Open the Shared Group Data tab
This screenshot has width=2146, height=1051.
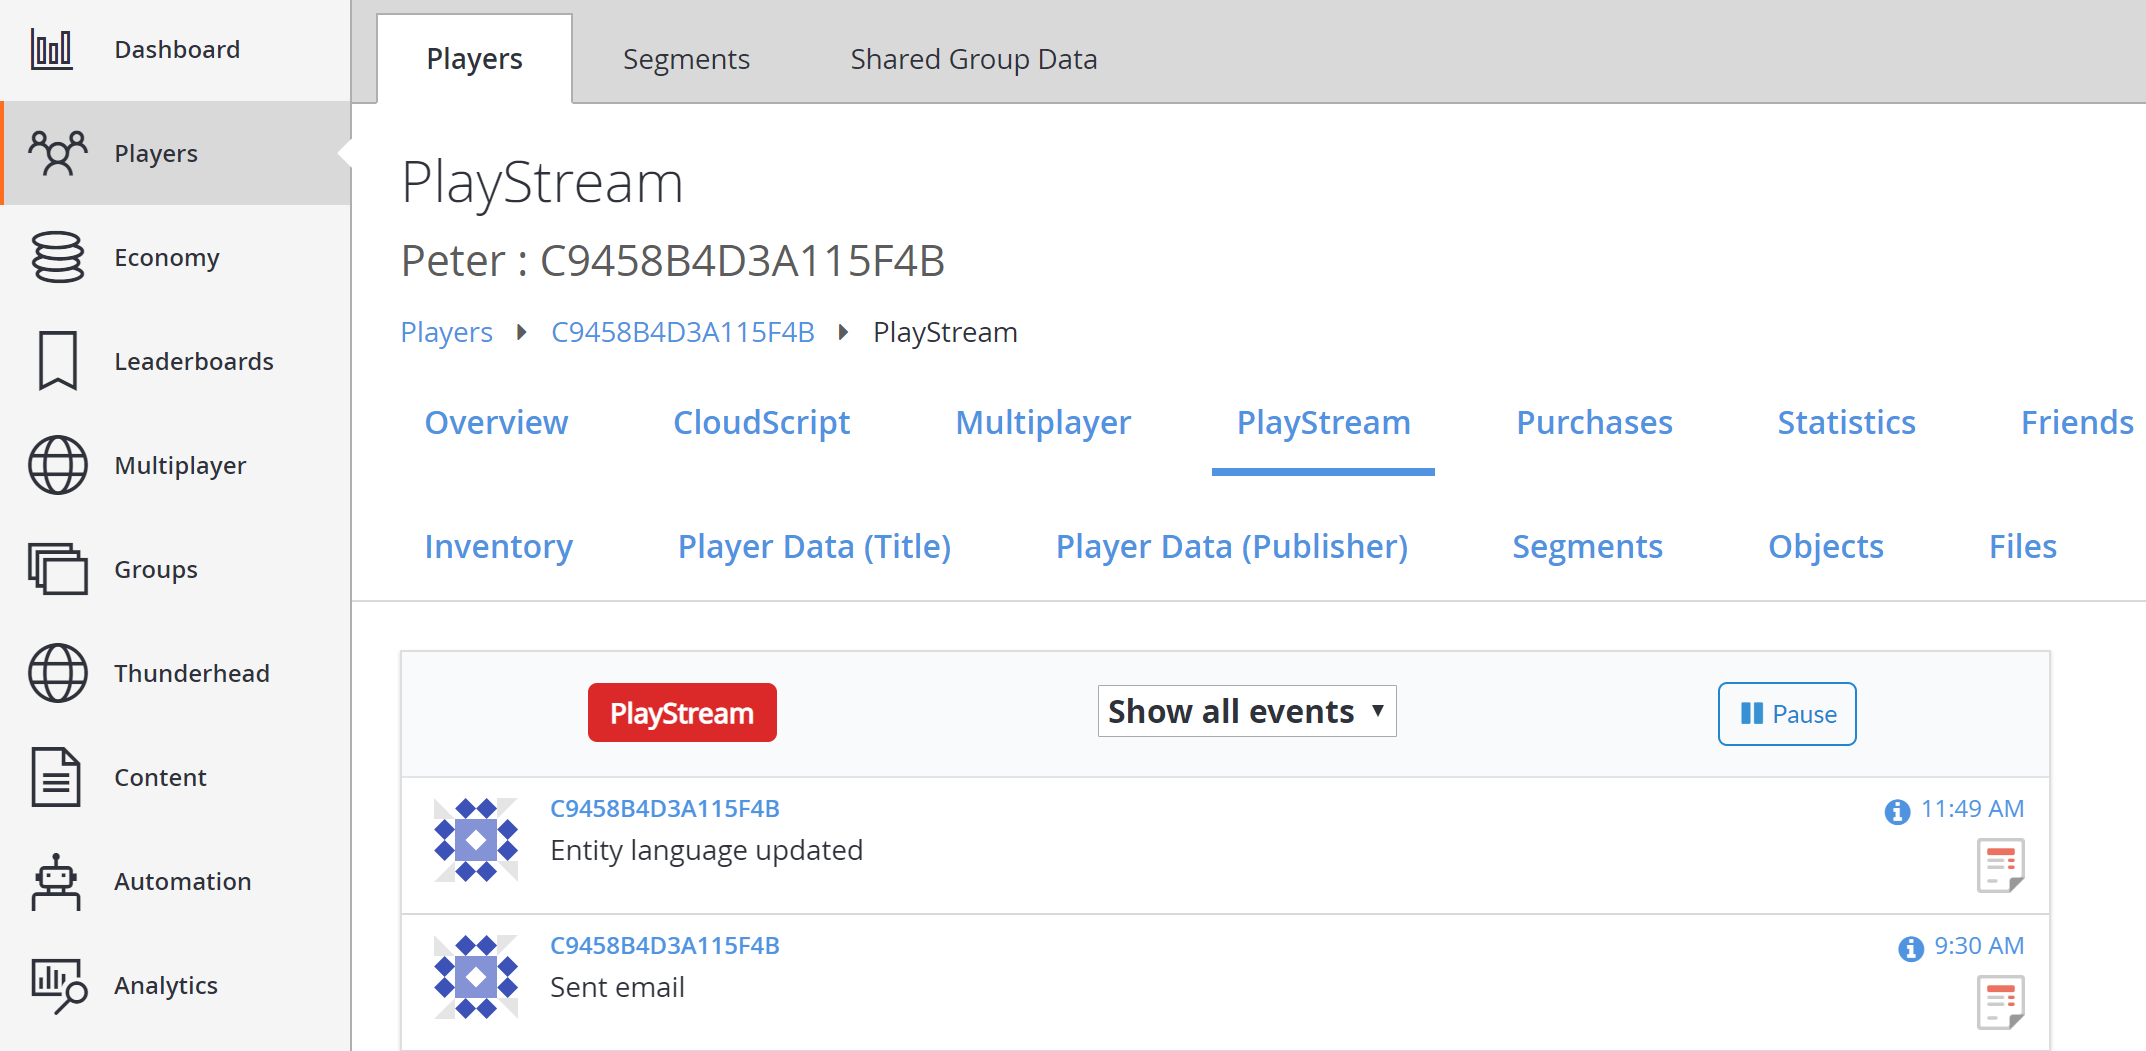tap(973, 58)
